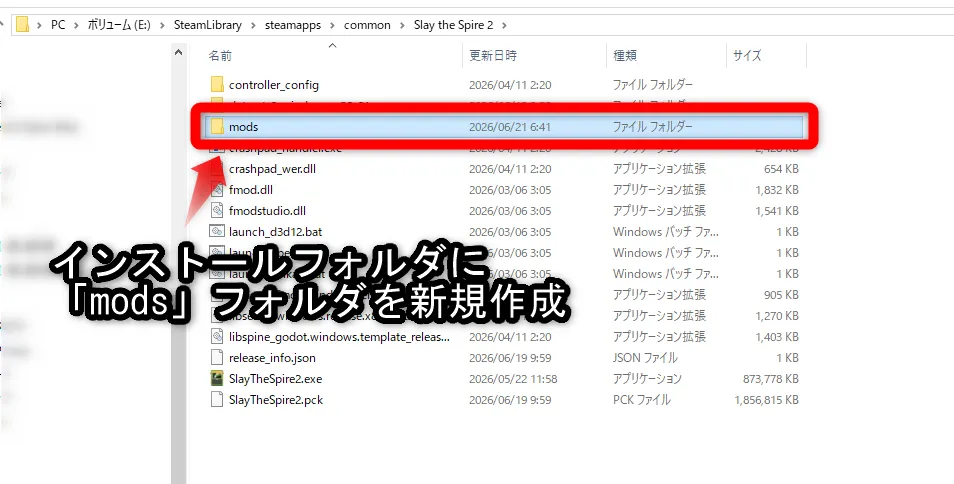The image size is (954, 484).
Task: Go to SteamLibrary breadcrumb
Action: (x=207, y=25)
